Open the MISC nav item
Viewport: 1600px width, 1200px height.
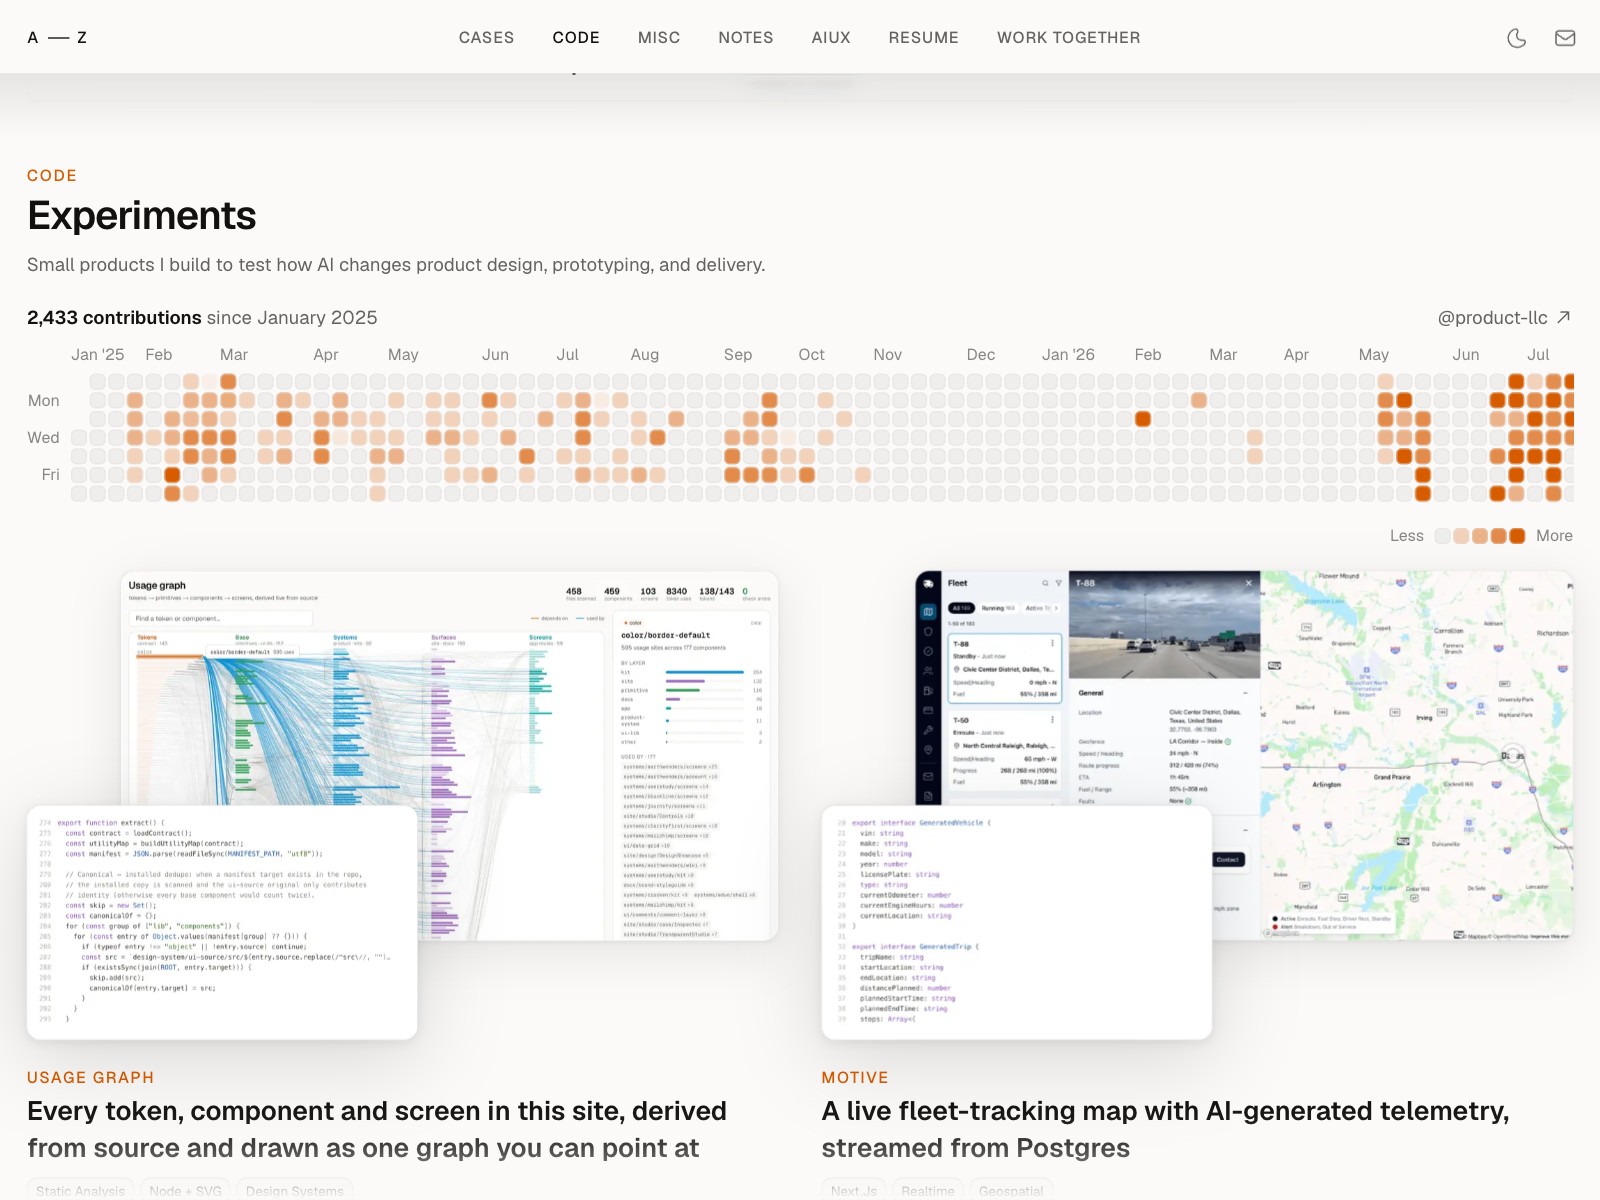pyautogui.click(x=659, y=38)
